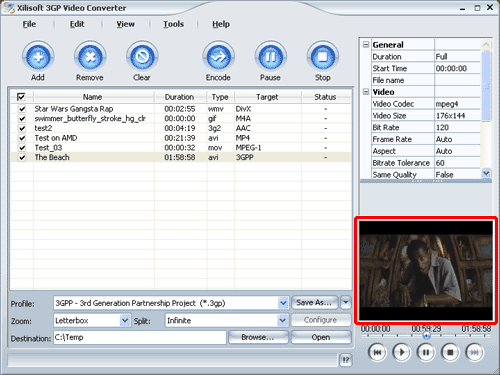
Task: Click the Save As... button
Action: pos(315,303)
